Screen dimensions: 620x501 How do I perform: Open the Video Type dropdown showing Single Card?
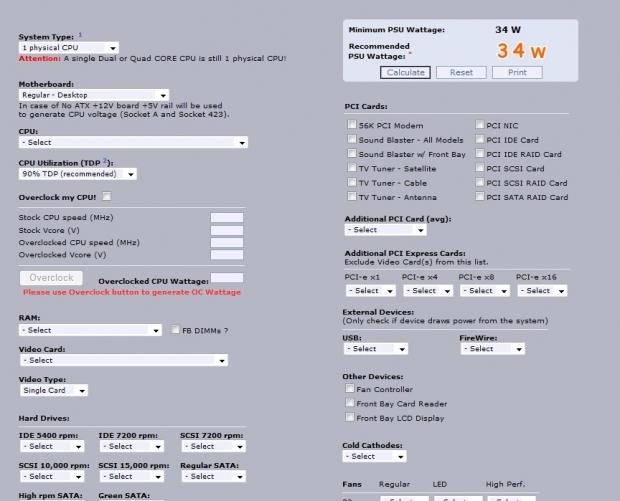click(x=54, y=390)
